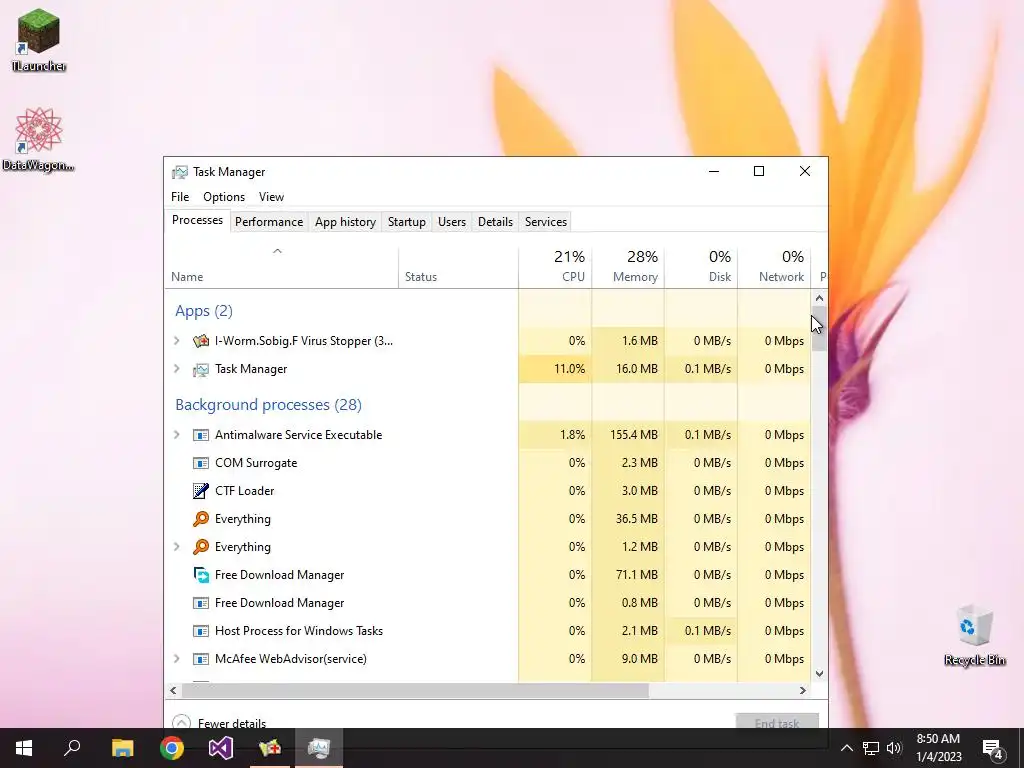Click the 11.0% CPU cell

coord(555,369)
